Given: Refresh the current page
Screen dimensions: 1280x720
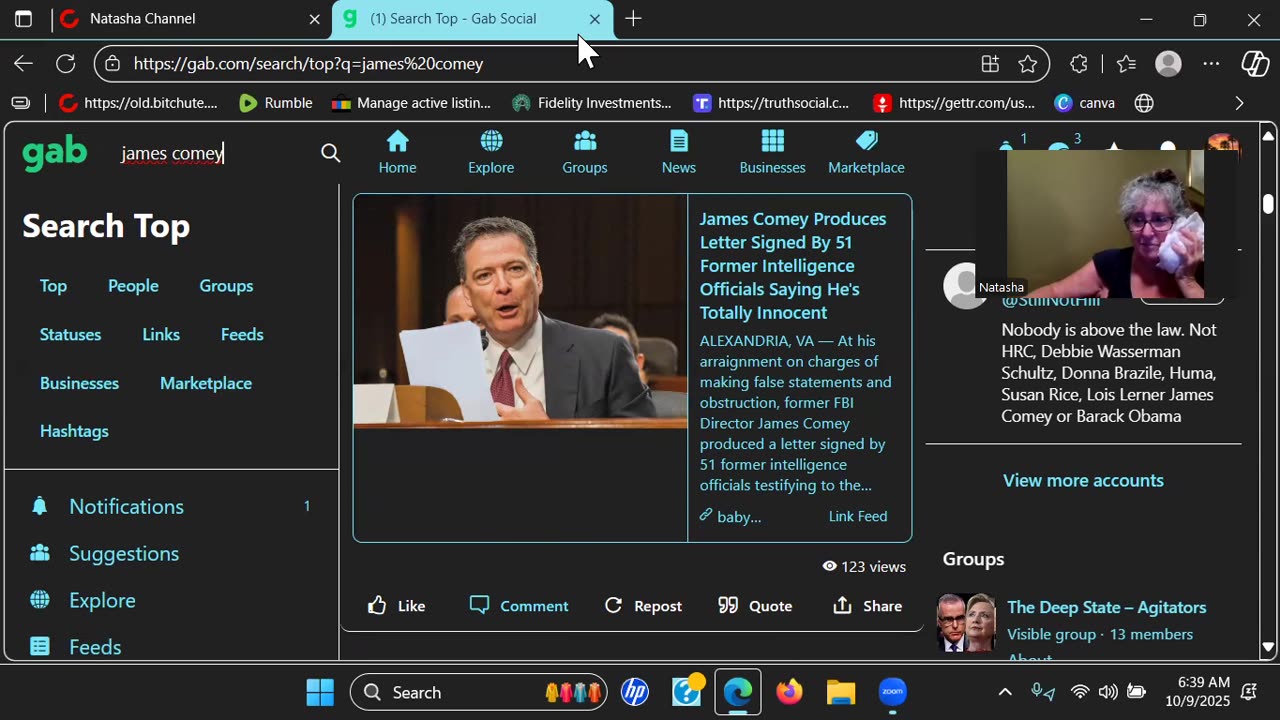Looking at the screenshot, I should pyautogui.click(x=66, y=64).
